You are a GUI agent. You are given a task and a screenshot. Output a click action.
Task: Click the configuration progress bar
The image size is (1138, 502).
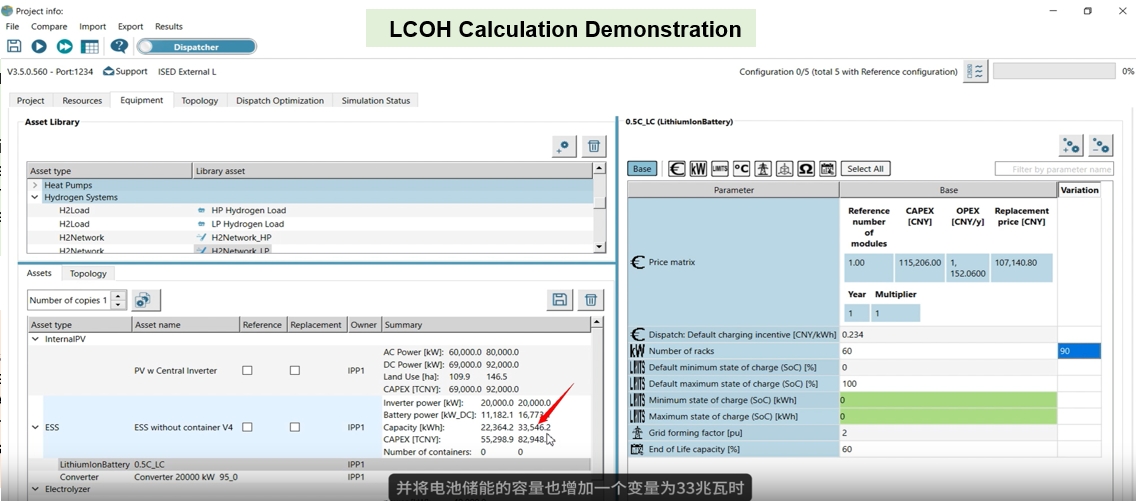[1054, 71]
